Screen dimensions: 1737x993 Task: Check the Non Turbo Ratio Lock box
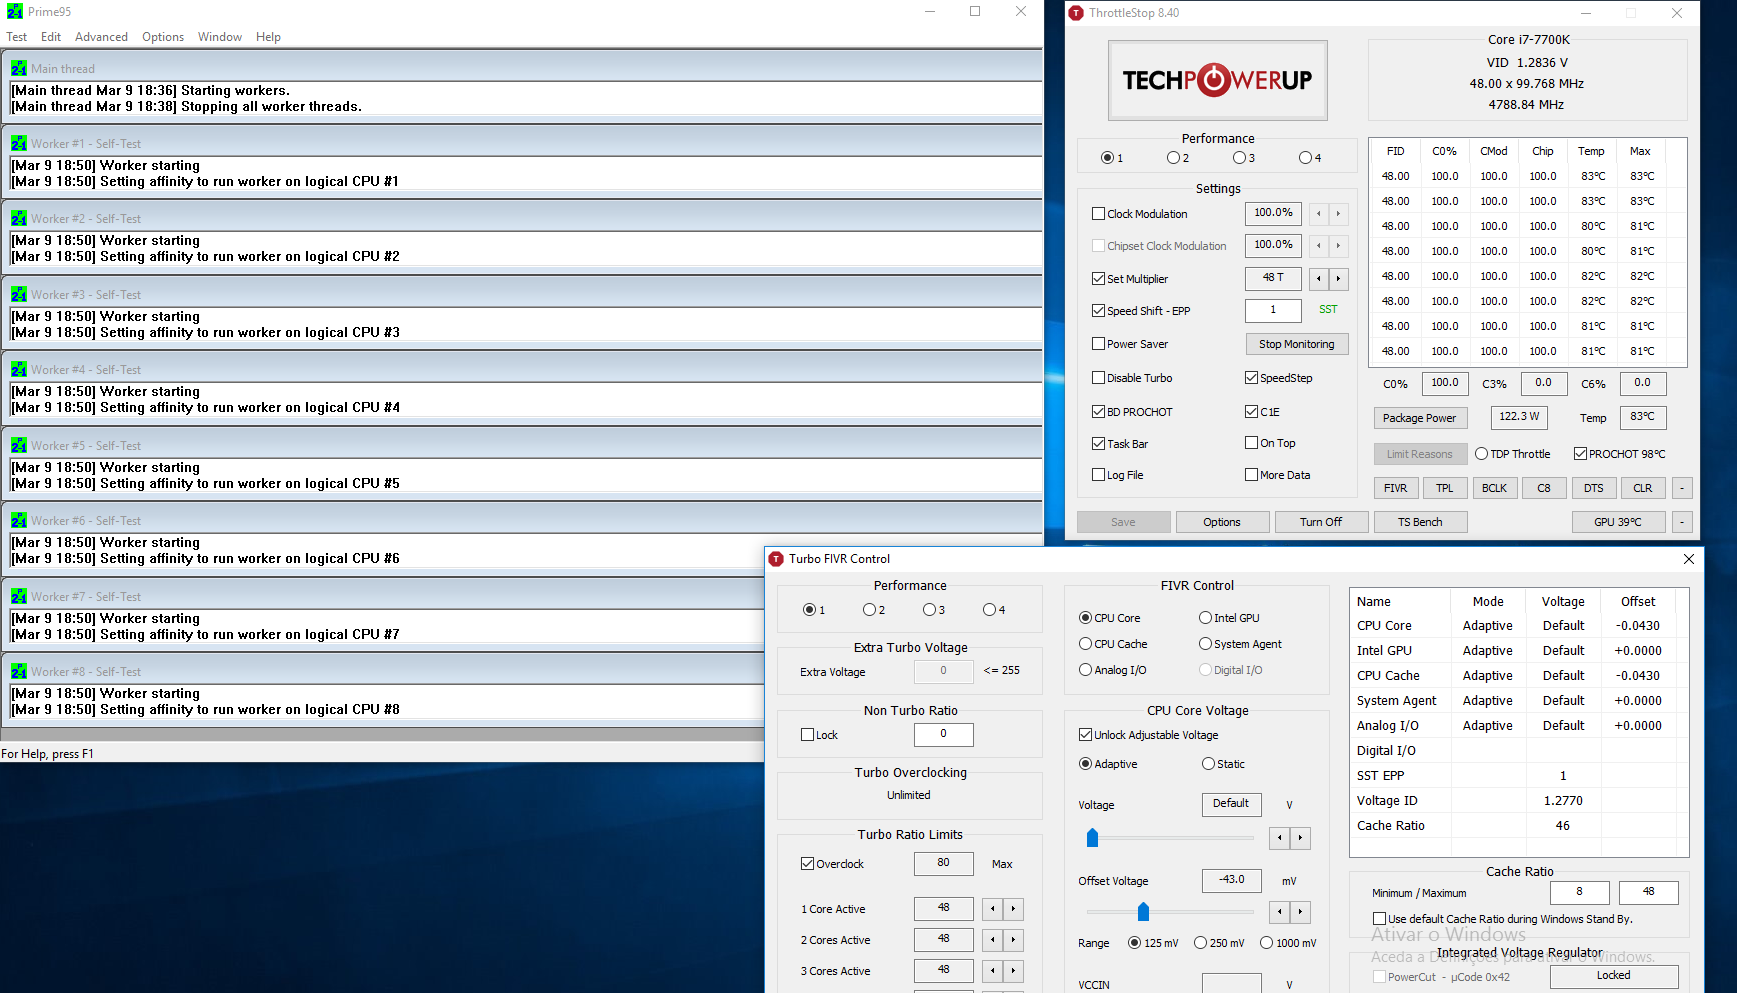point(807,735)
